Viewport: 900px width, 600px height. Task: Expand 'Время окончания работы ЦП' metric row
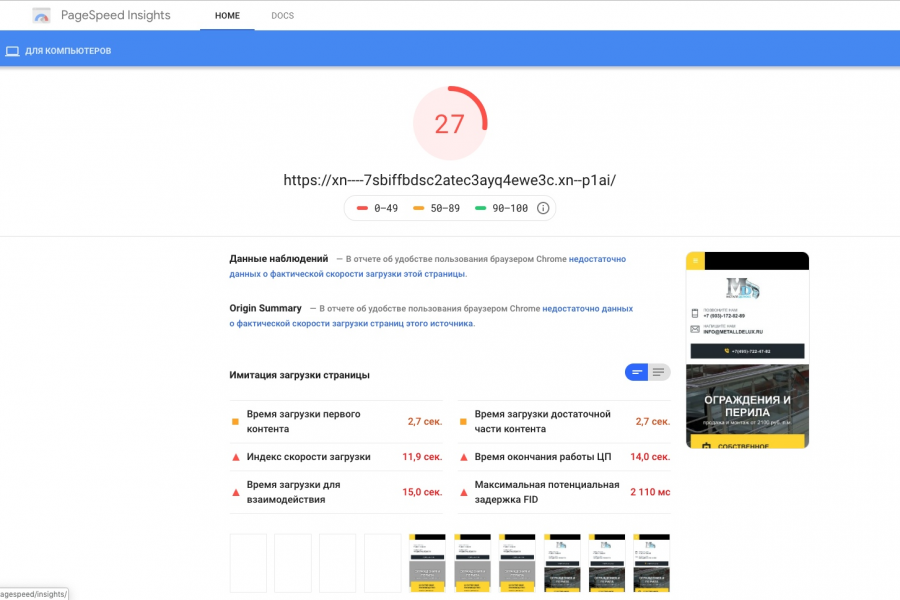(564, 457)
